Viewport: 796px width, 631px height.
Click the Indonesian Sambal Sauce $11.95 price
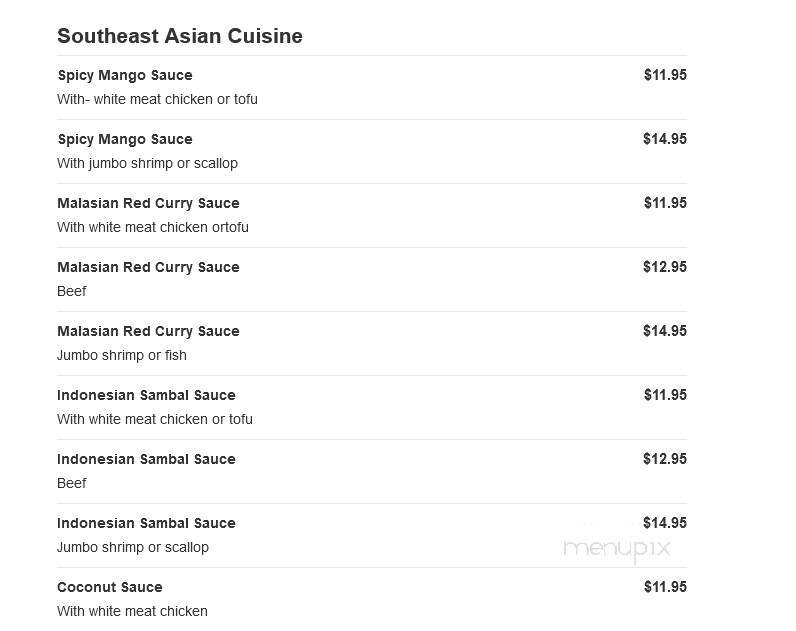[x=665, y=395]
